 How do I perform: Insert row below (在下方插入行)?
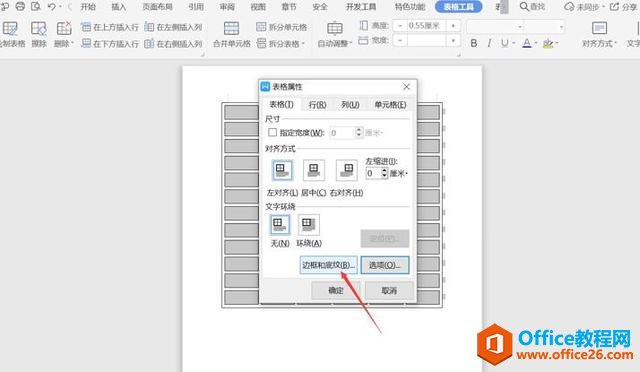point(110,43)
